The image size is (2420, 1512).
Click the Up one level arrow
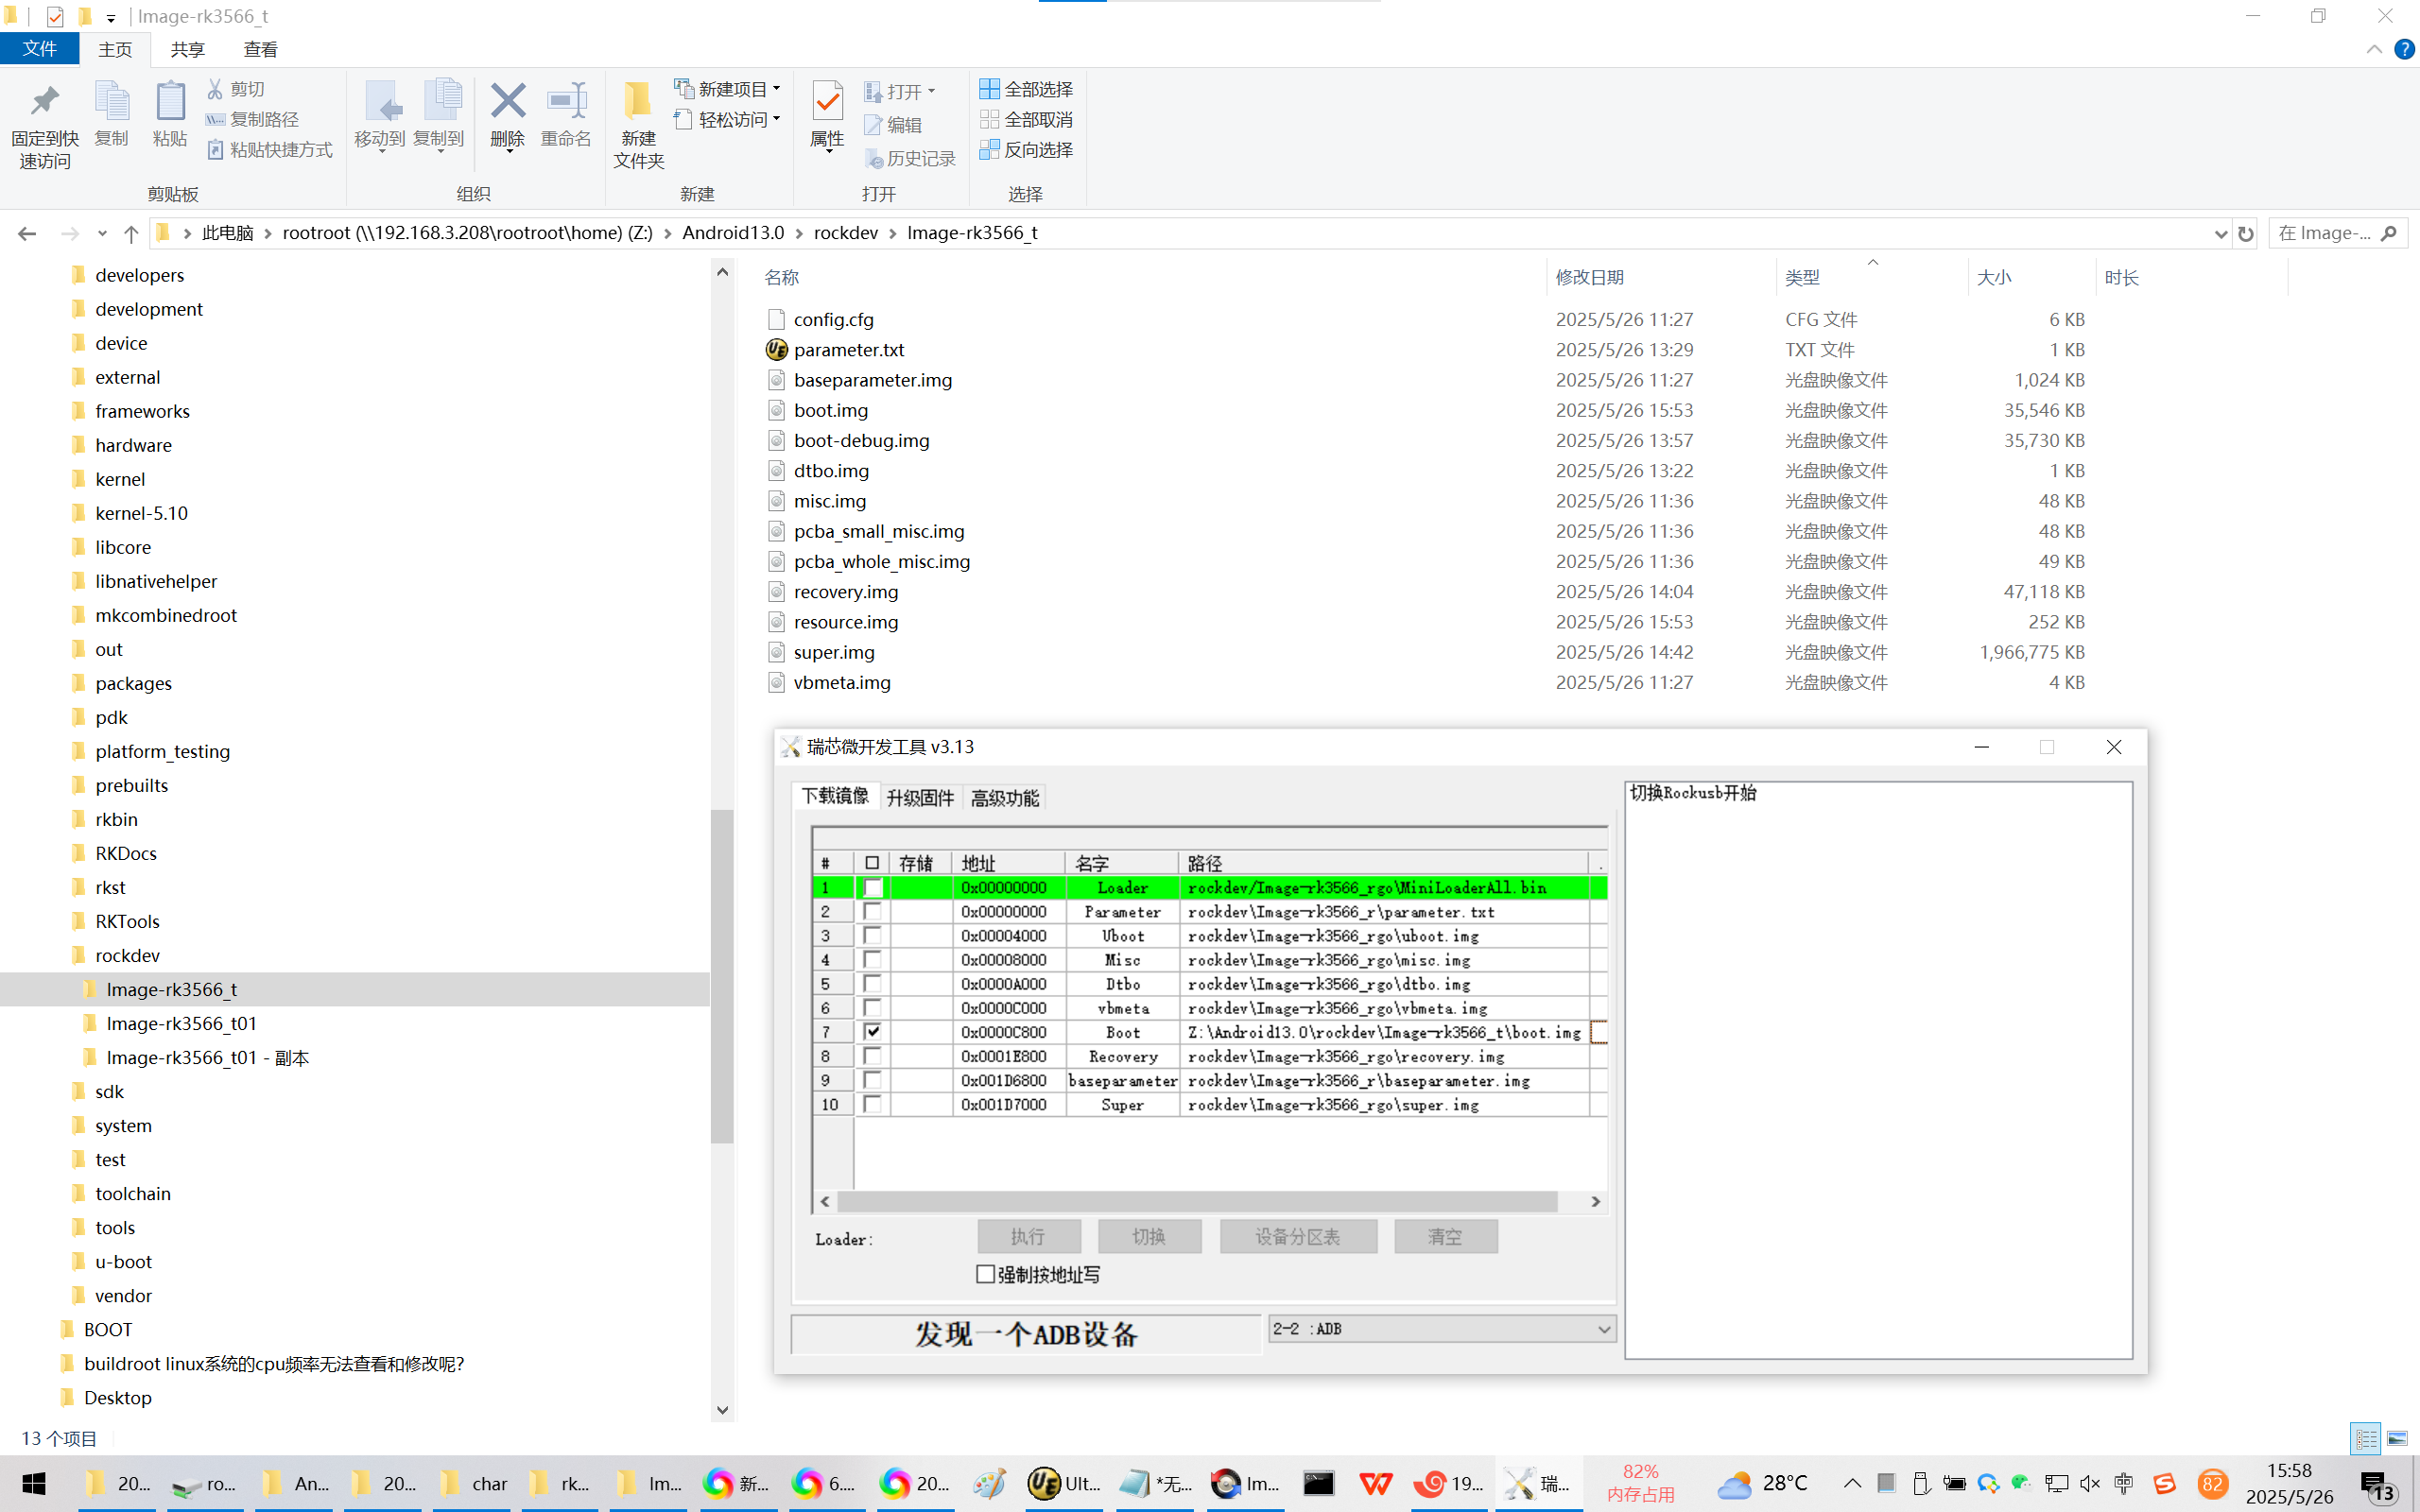pyautogui.click(x=131, y=234)
